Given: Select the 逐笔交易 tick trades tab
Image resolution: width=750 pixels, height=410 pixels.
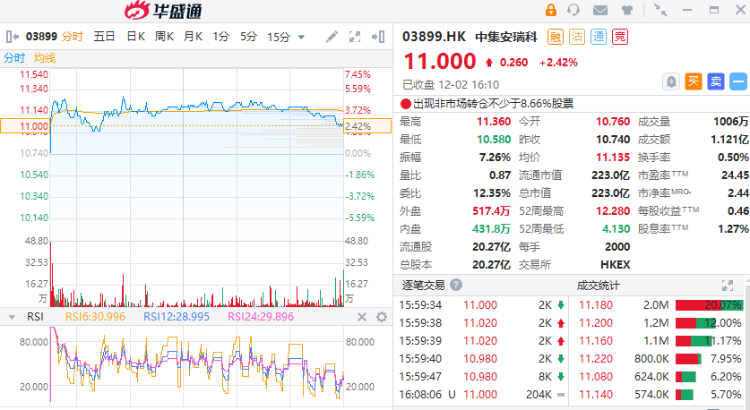Looking at the screenshot, I should [423, 285].
